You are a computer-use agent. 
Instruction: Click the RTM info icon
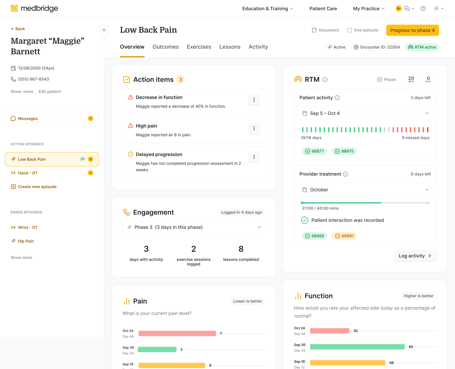[x=325, y=79]
